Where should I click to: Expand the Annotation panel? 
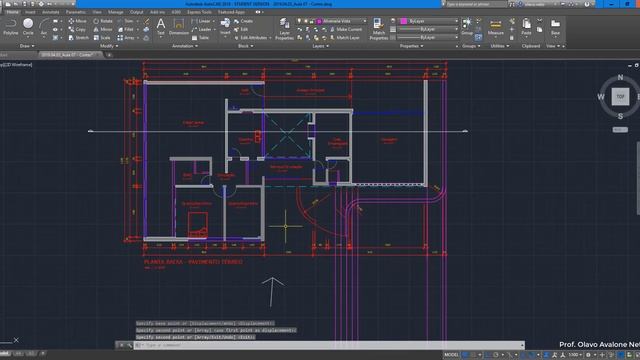(x=185, y=46)
